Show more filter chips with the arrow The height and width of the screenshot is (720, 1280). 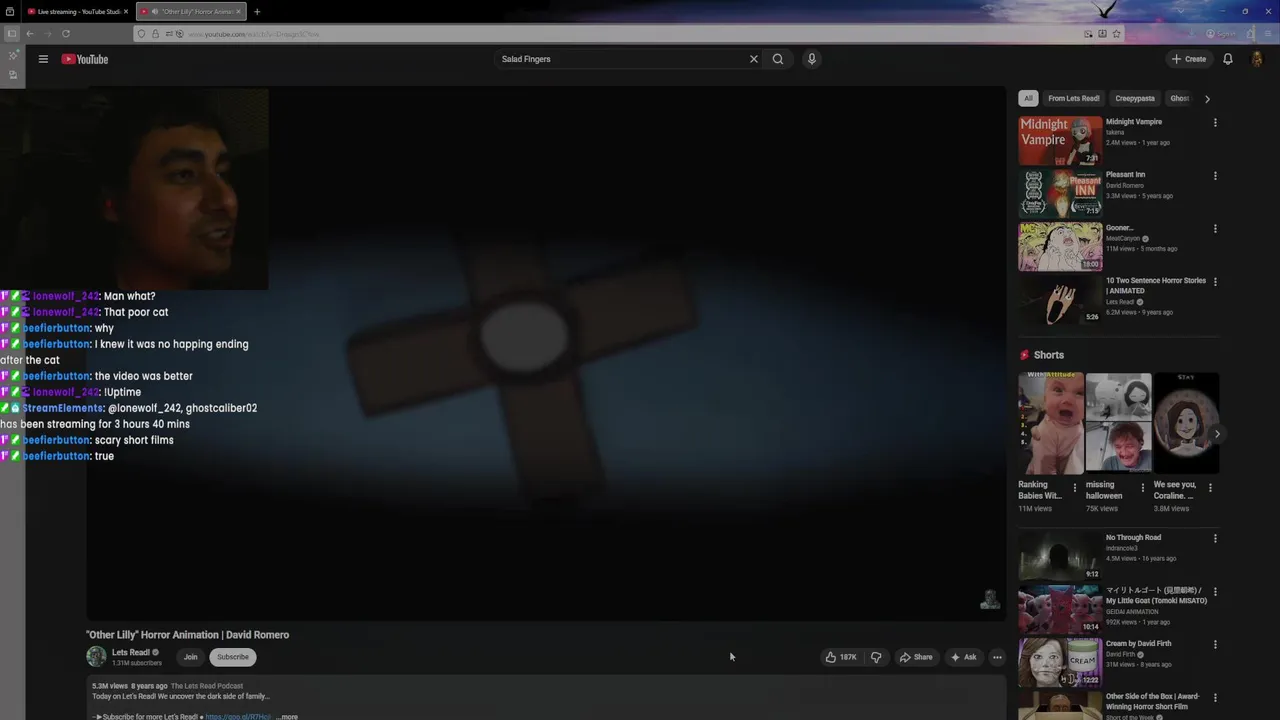point(1207,99)
